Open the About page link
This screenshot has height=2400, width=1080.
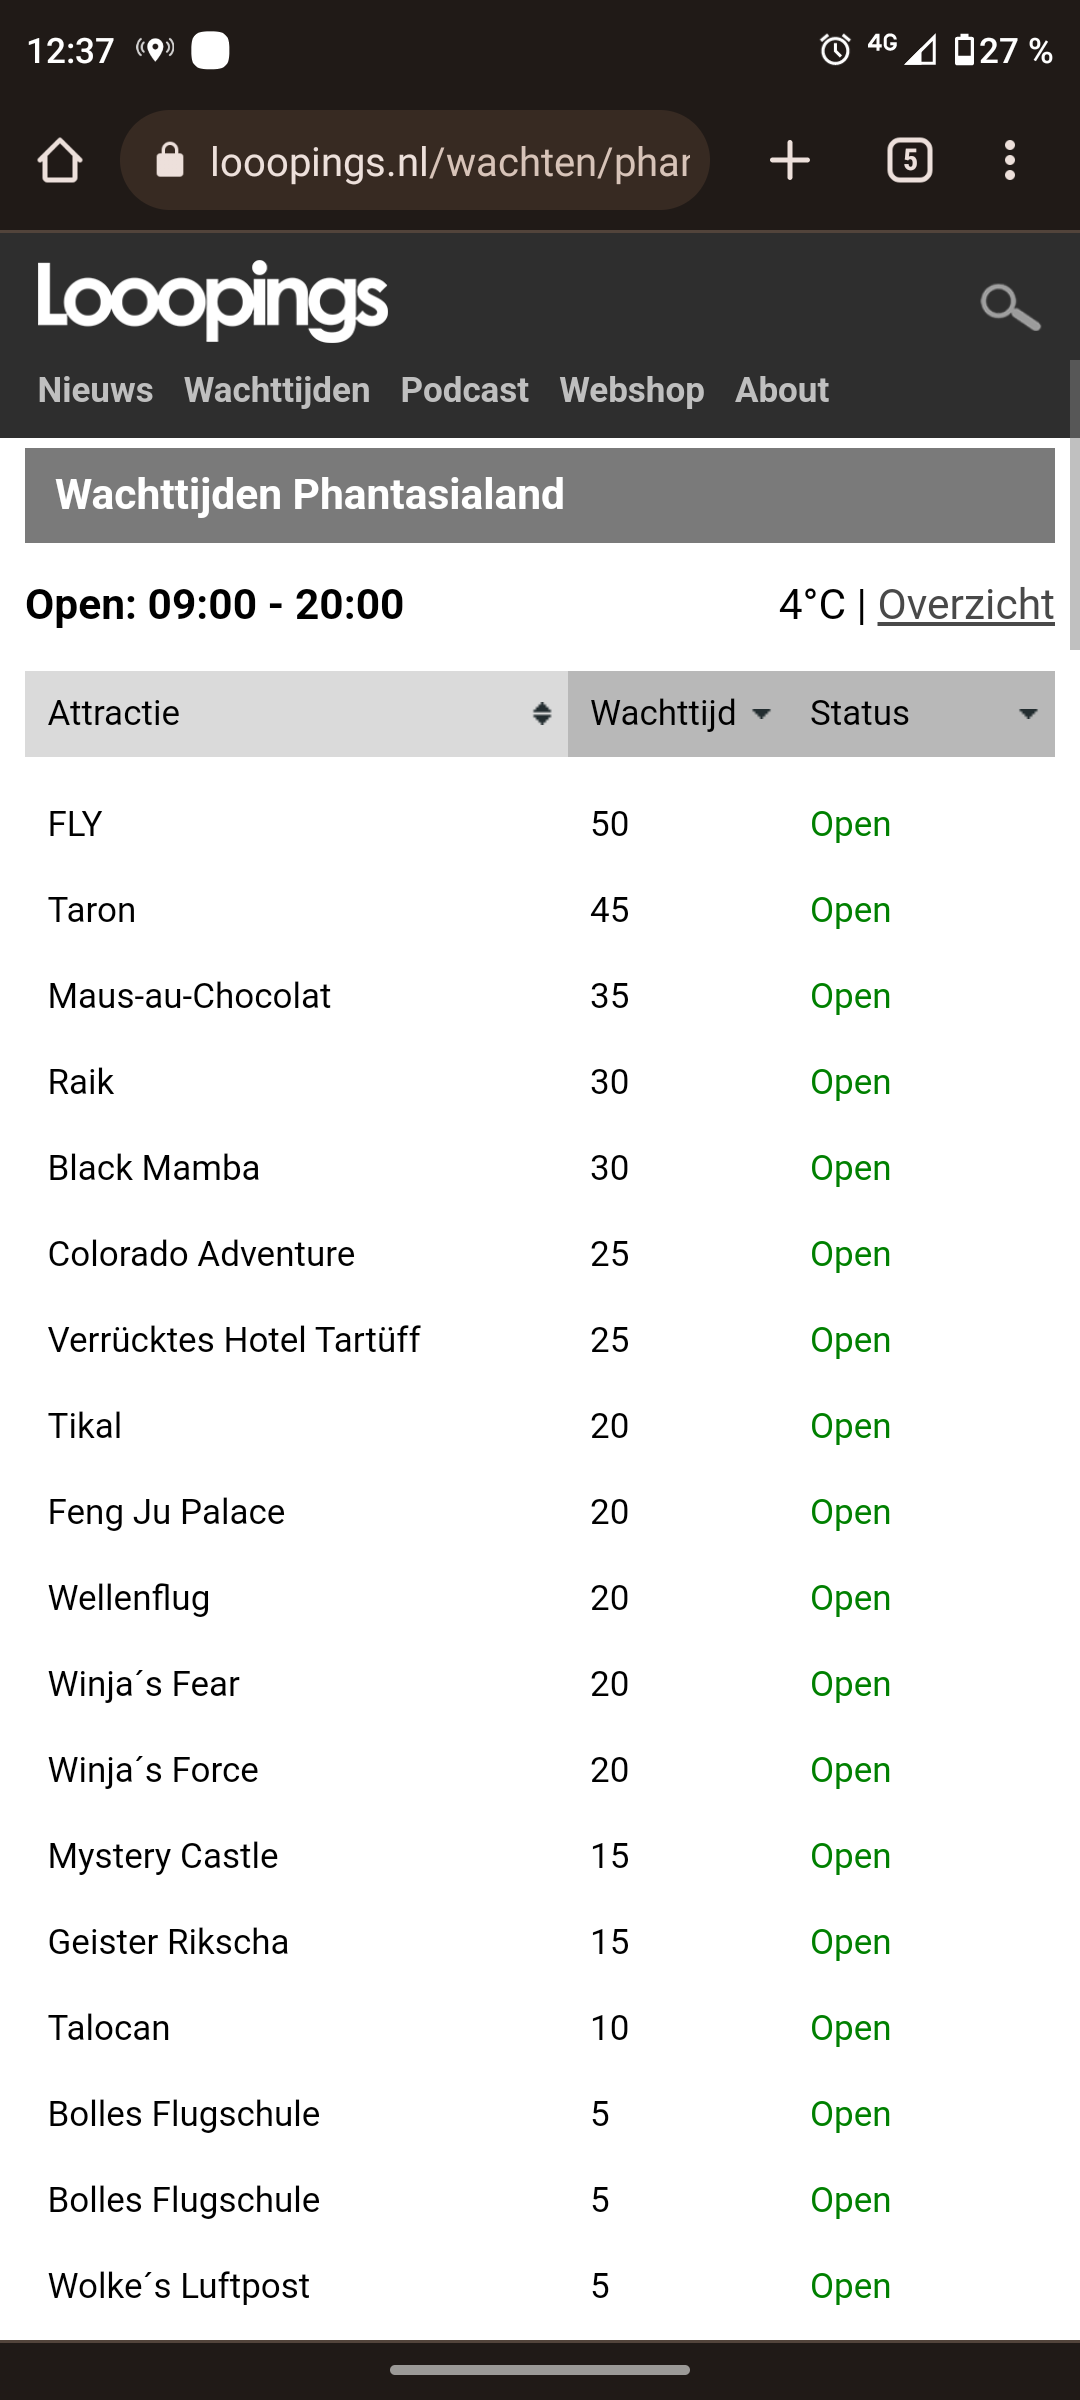(782, 390)
